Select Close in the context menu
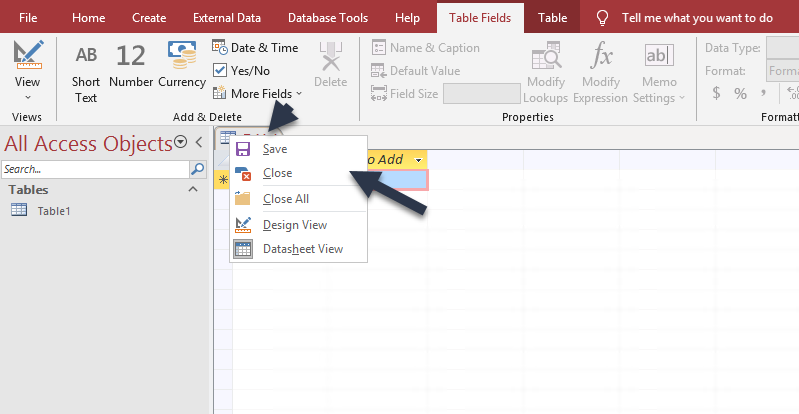The image size is (799, 414). [x=277, y=173]
